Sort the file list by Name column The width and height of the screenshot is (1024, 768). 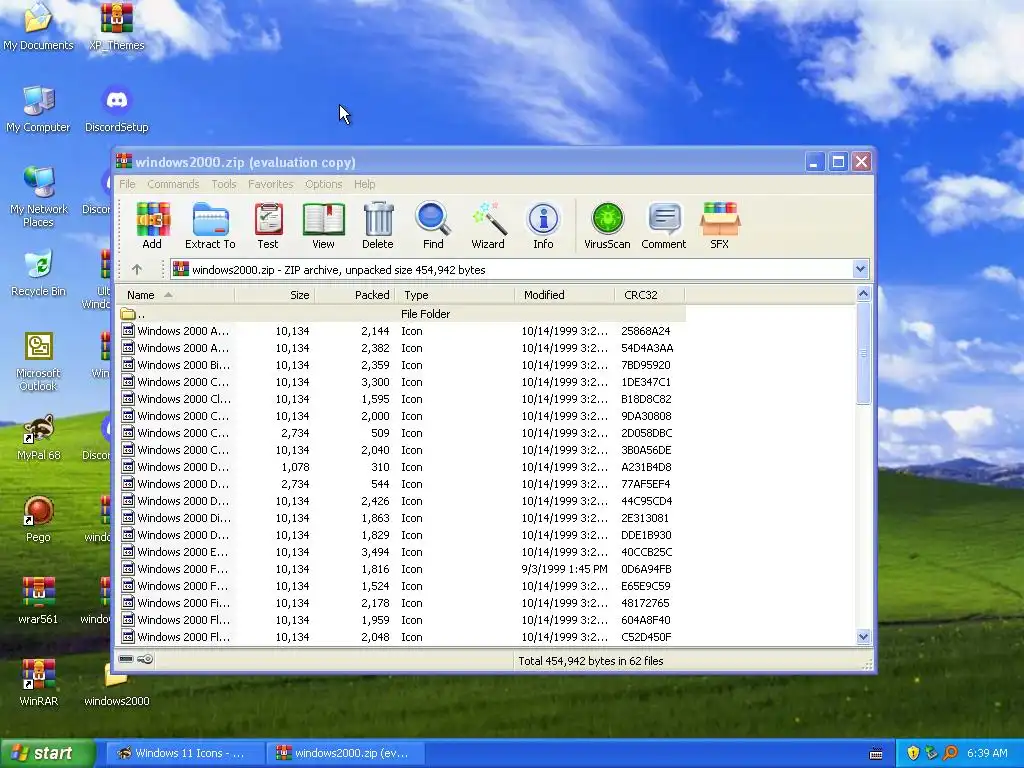pyautogui.click(x=175, y=295)
